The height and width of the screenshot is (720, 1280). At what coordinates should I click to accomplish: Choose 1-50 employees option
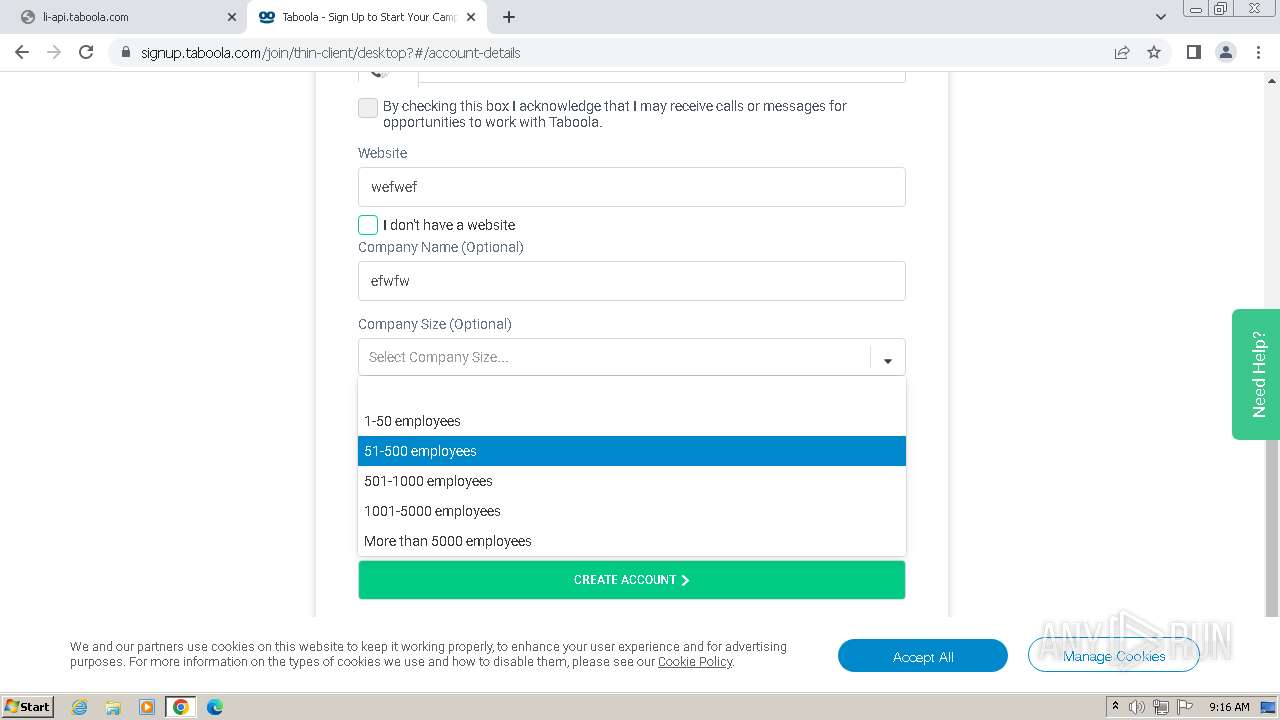(x=632, y=421)
